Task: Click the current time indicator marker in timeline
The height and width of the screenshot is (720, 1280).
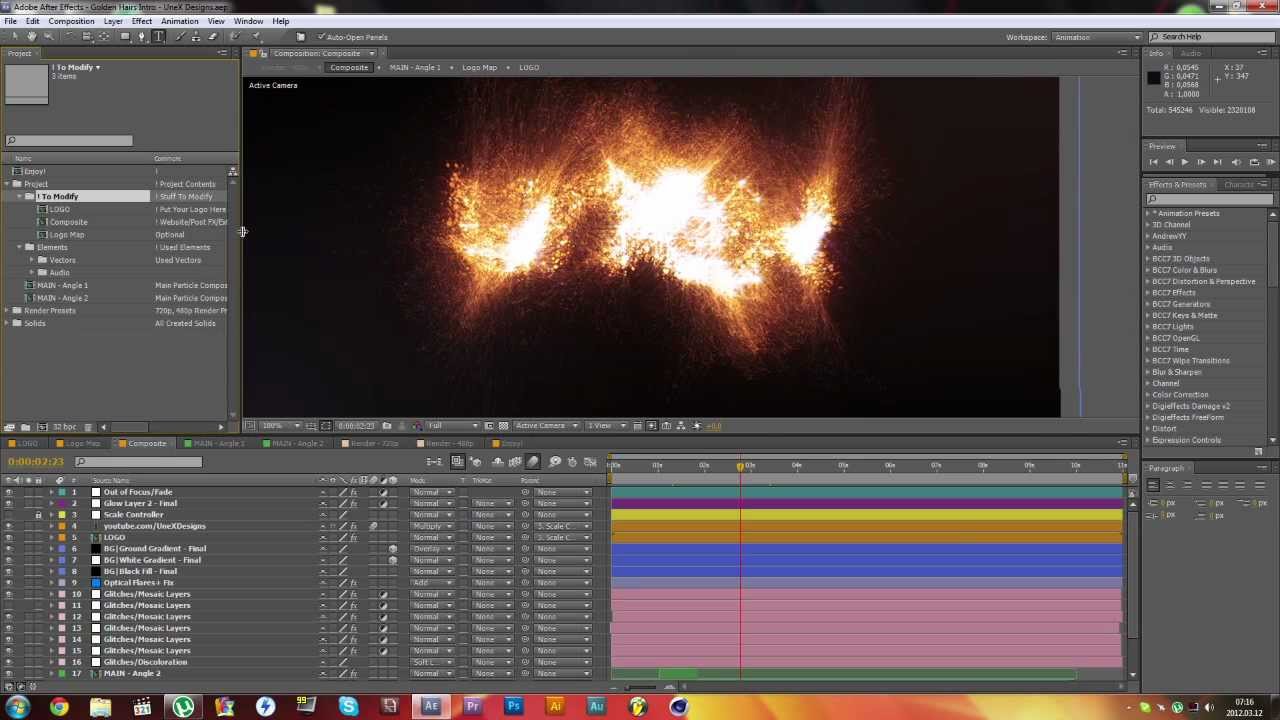Action: pyautogui.click(x=741, y=466)
